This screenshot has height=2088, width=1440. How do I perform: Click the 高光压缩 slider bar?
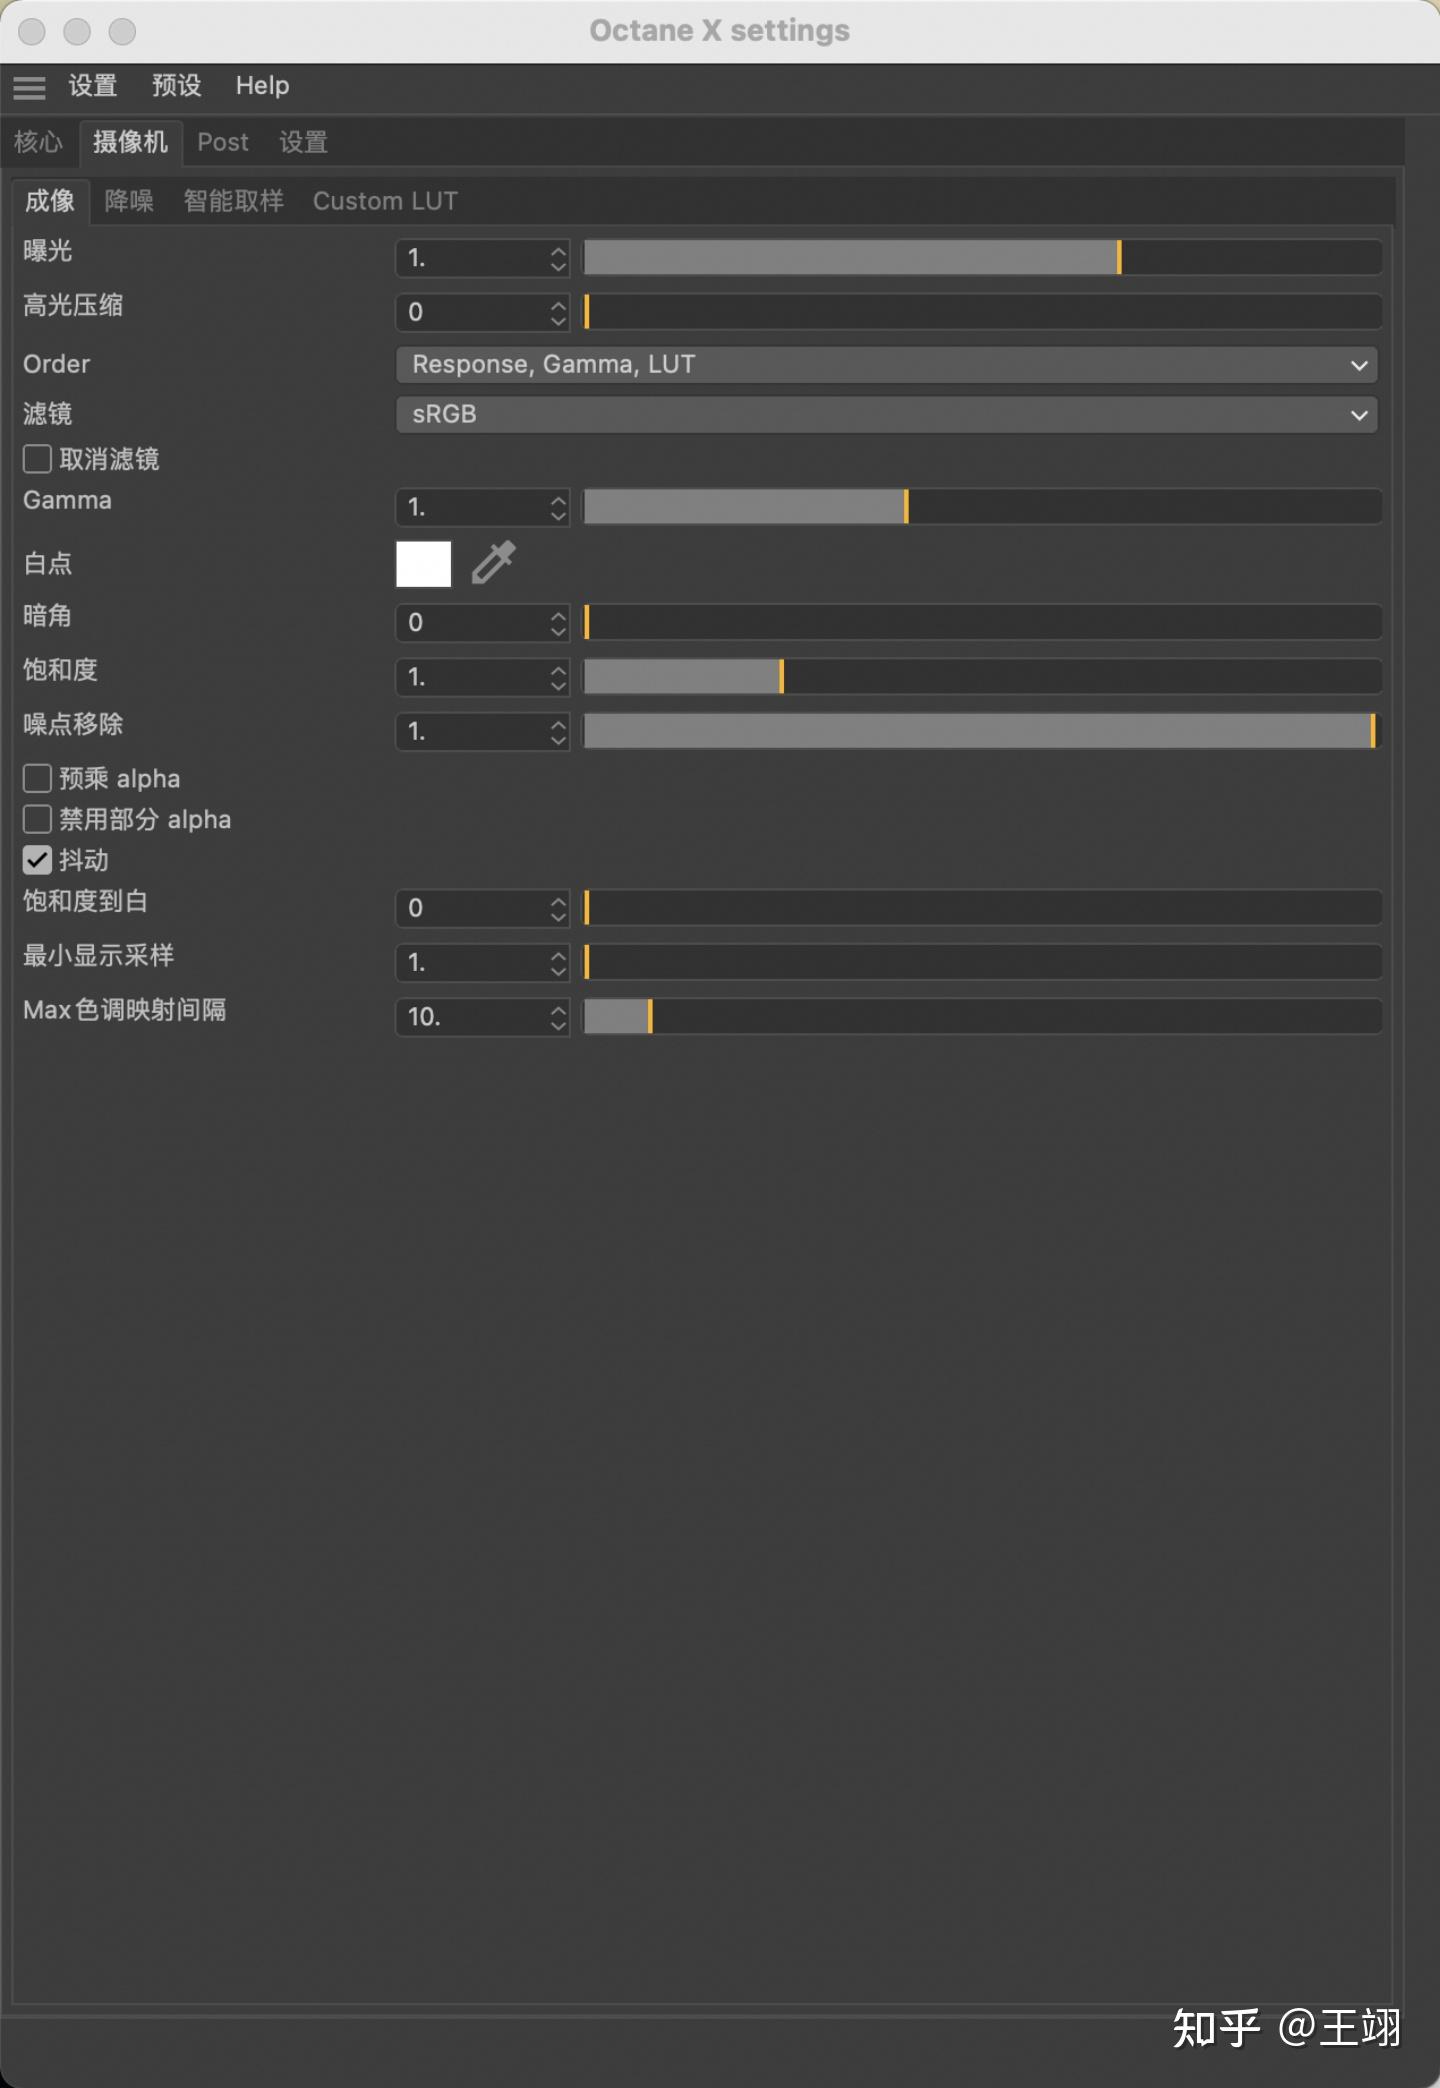[982, 312]
